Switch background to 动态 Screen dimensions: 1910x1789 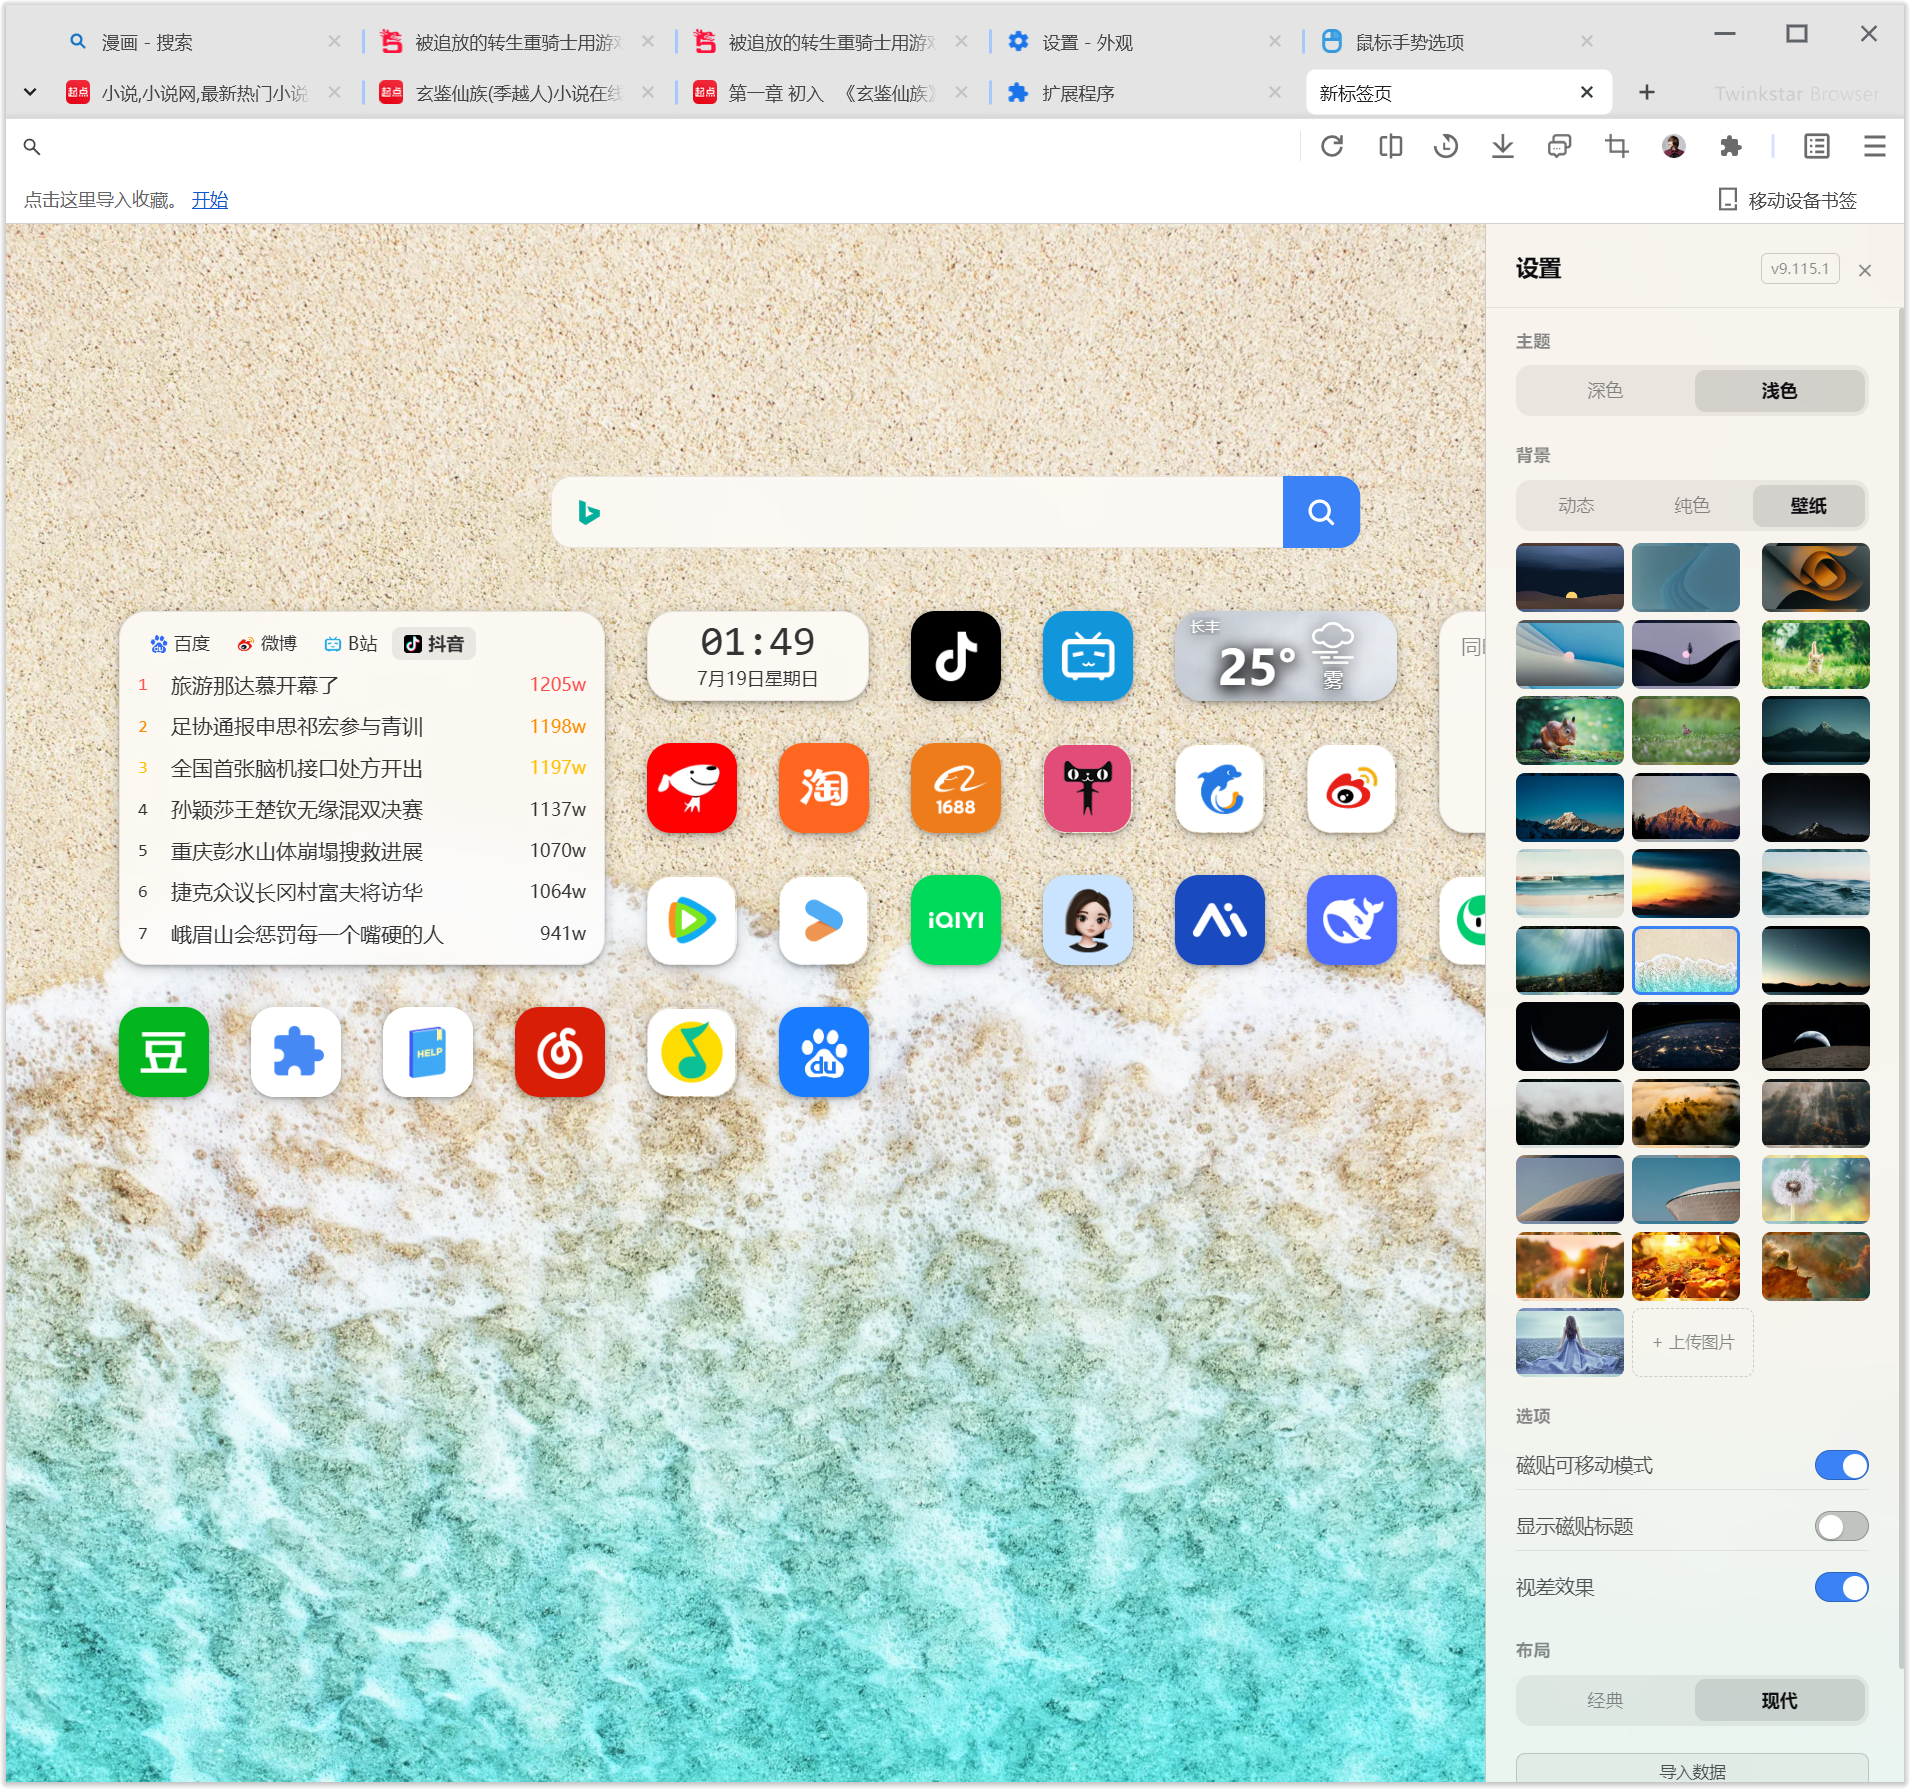point(1576,506)
